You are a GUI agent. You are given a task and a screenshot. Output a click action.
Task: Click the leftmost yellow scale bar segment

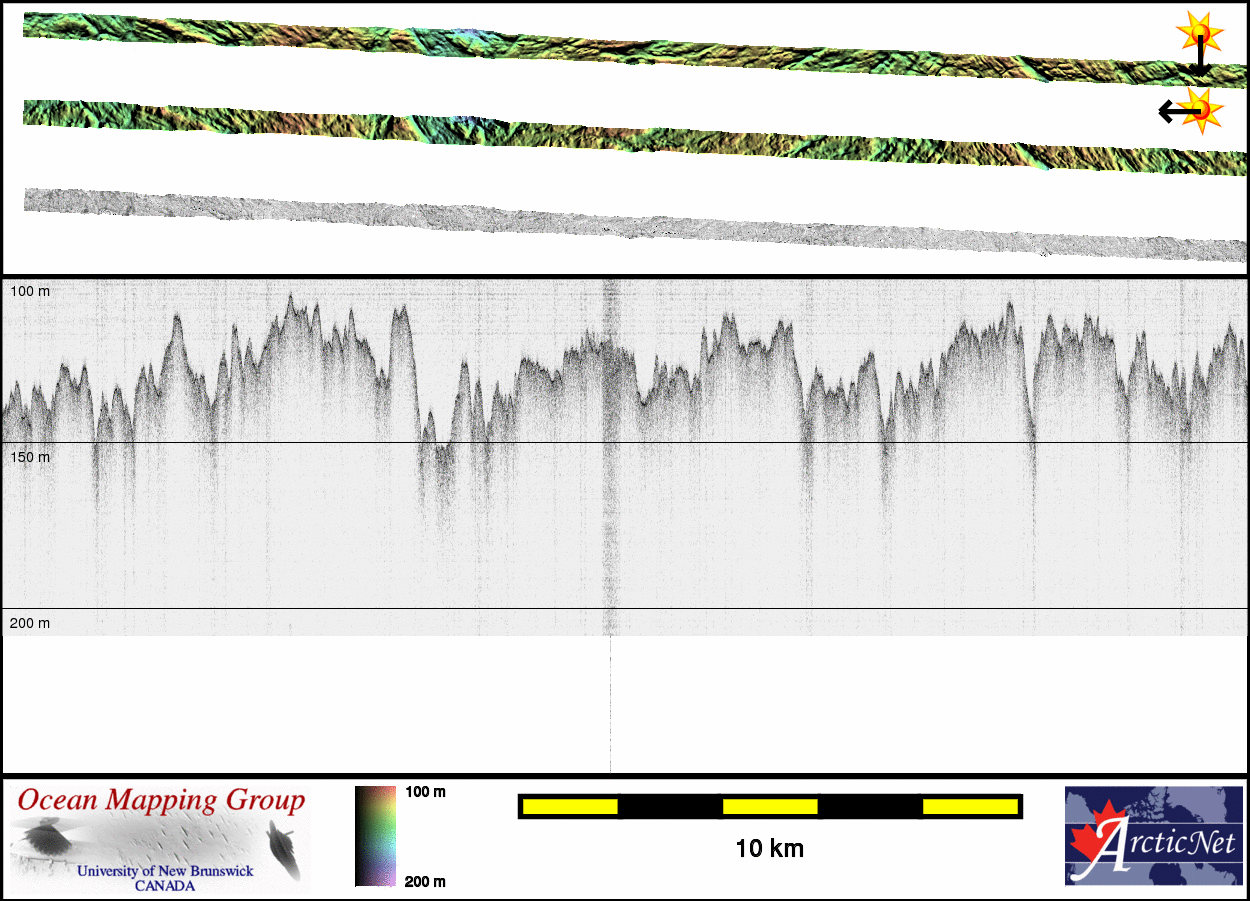click(x=570, y=806)
